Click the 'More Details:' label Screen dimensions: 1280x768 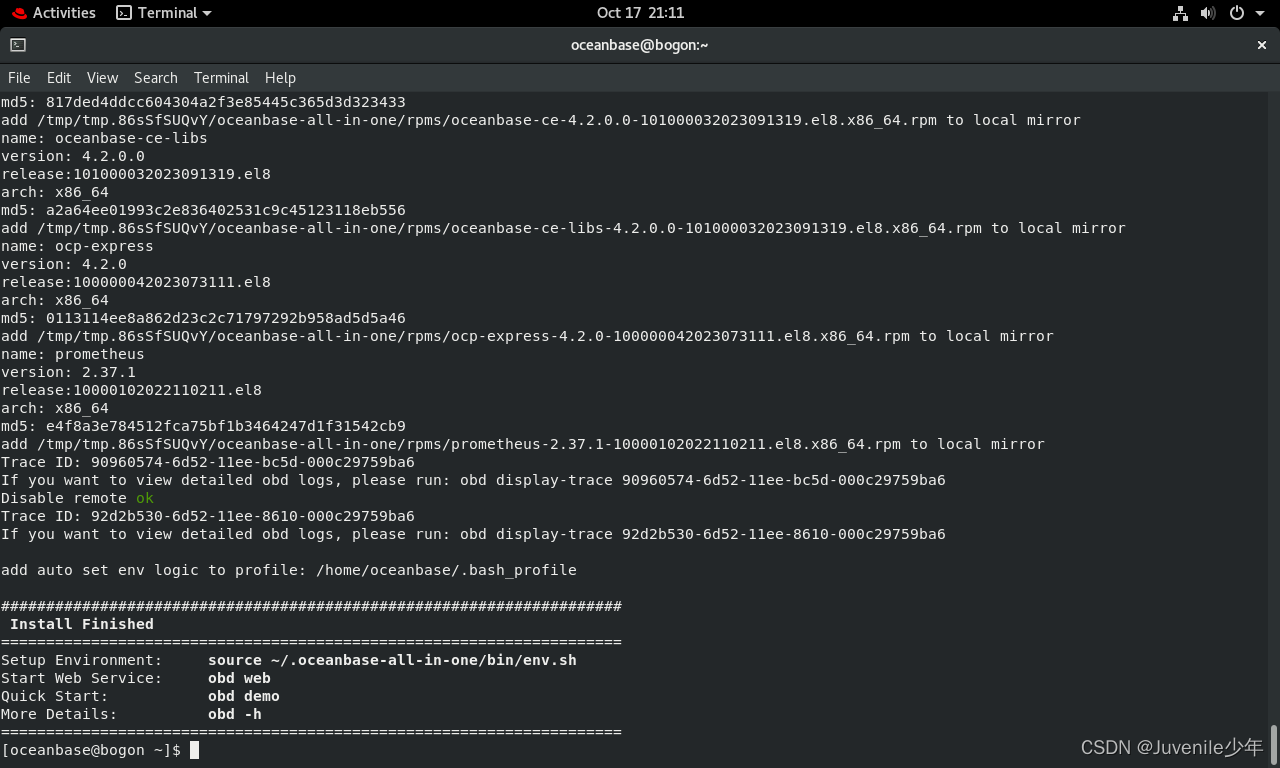point(59,714)
